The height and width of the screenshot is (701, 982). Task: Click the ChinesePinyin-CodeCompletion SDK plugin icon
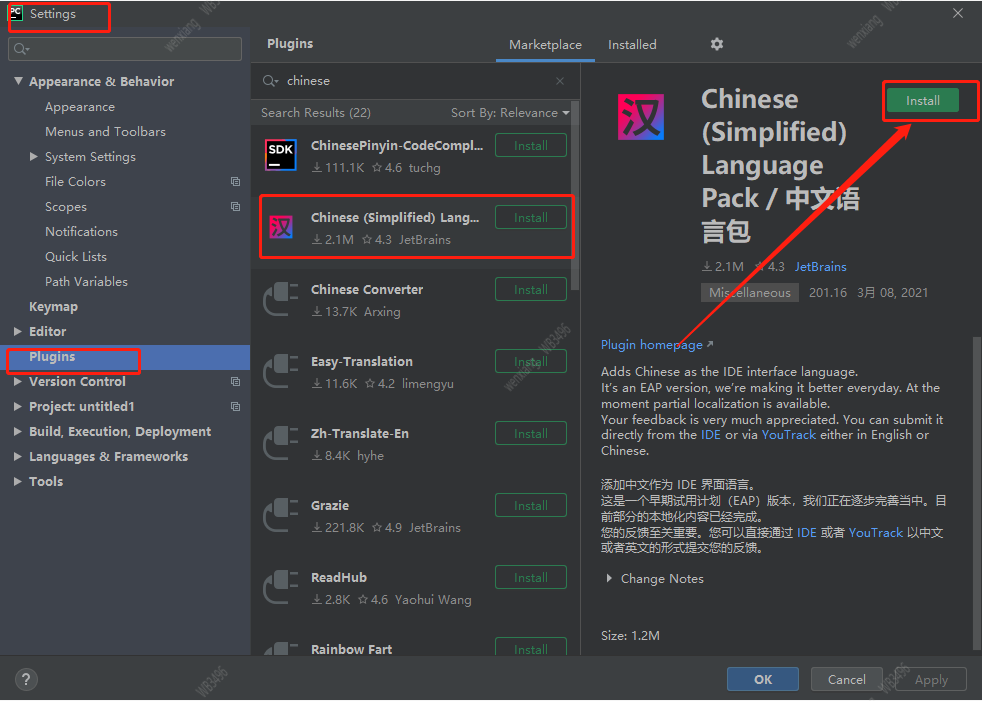[x=281, y=155]
